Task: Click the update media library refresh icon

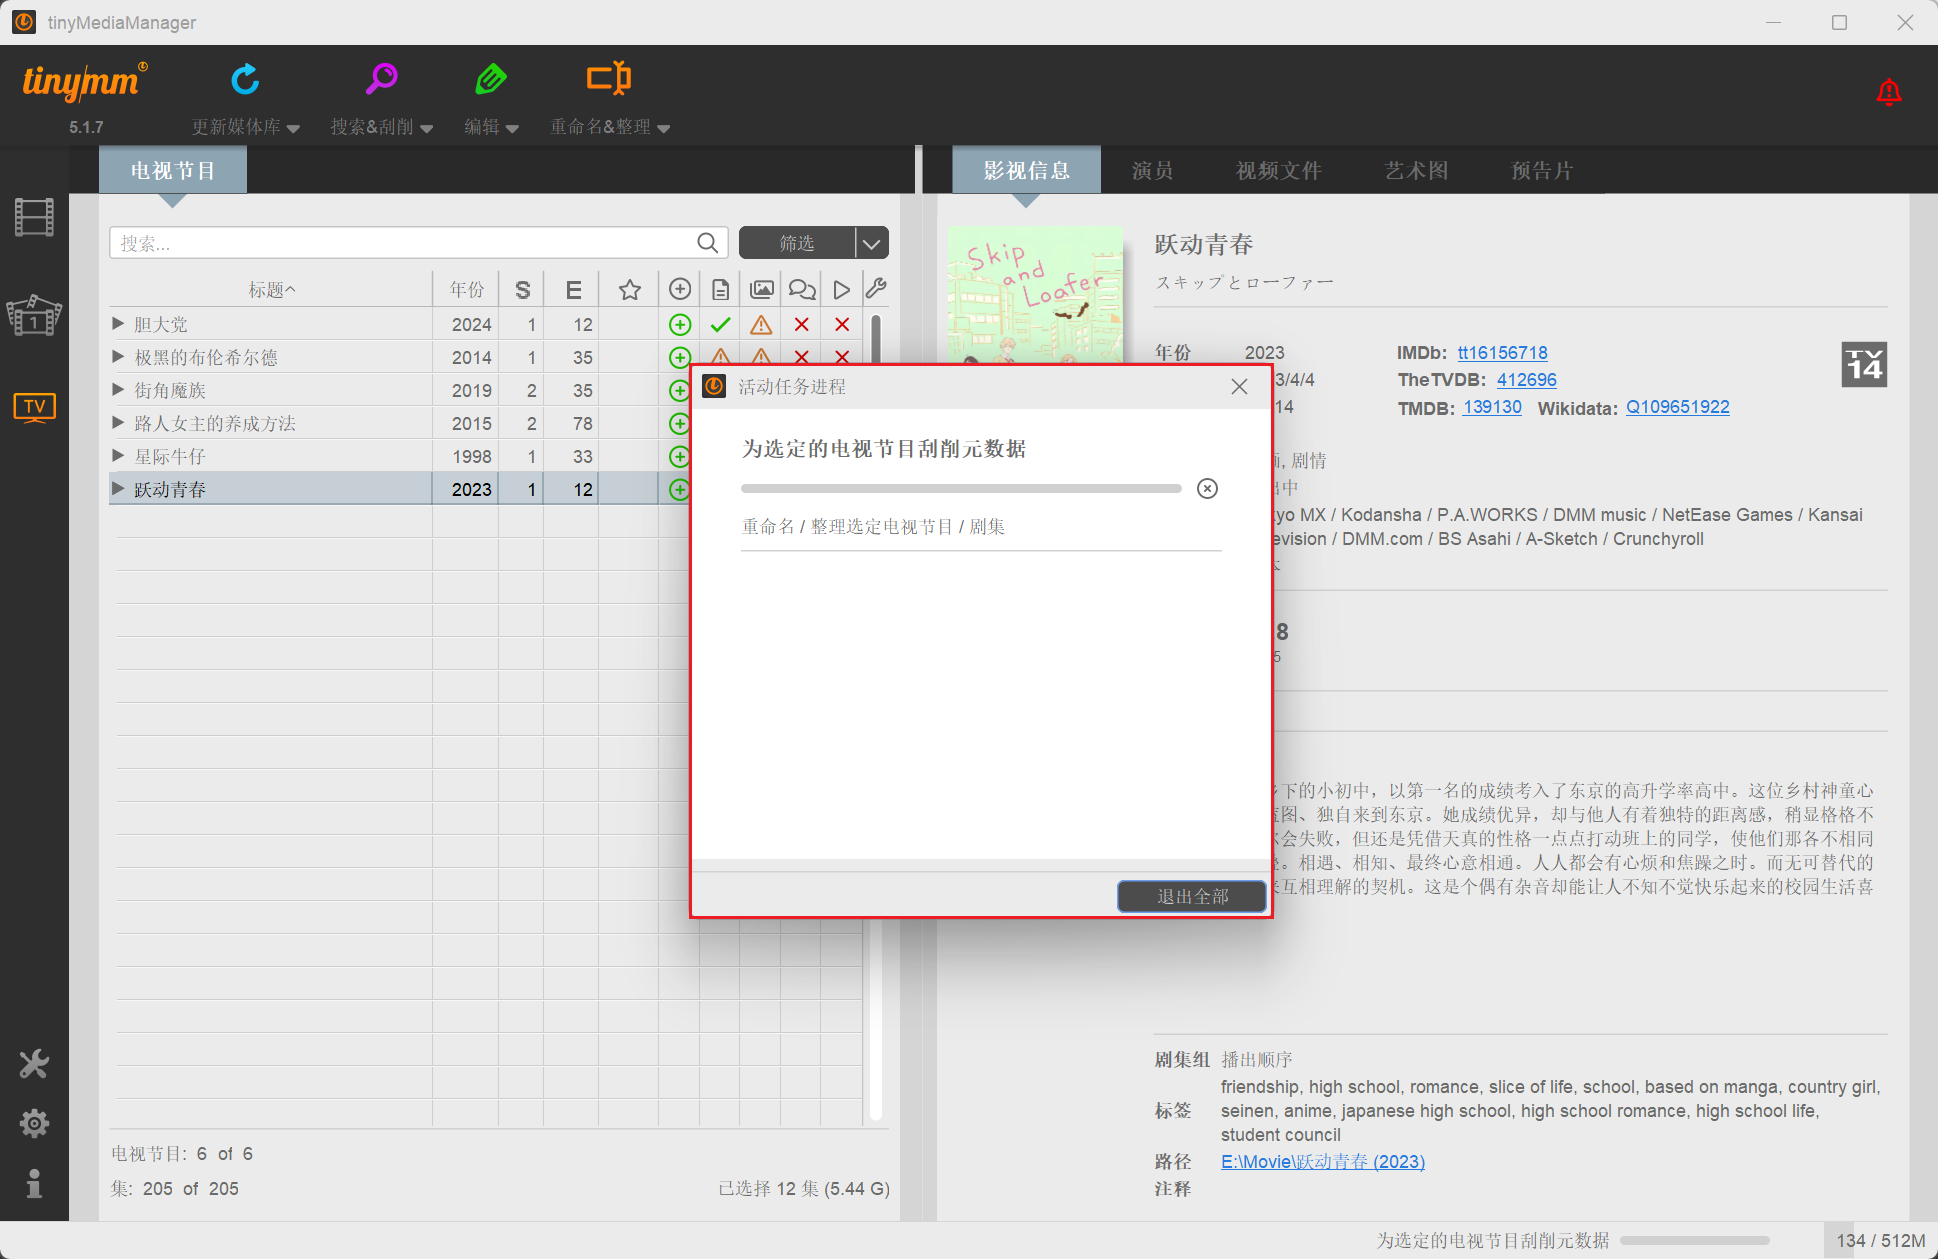Action: [245, 79]
